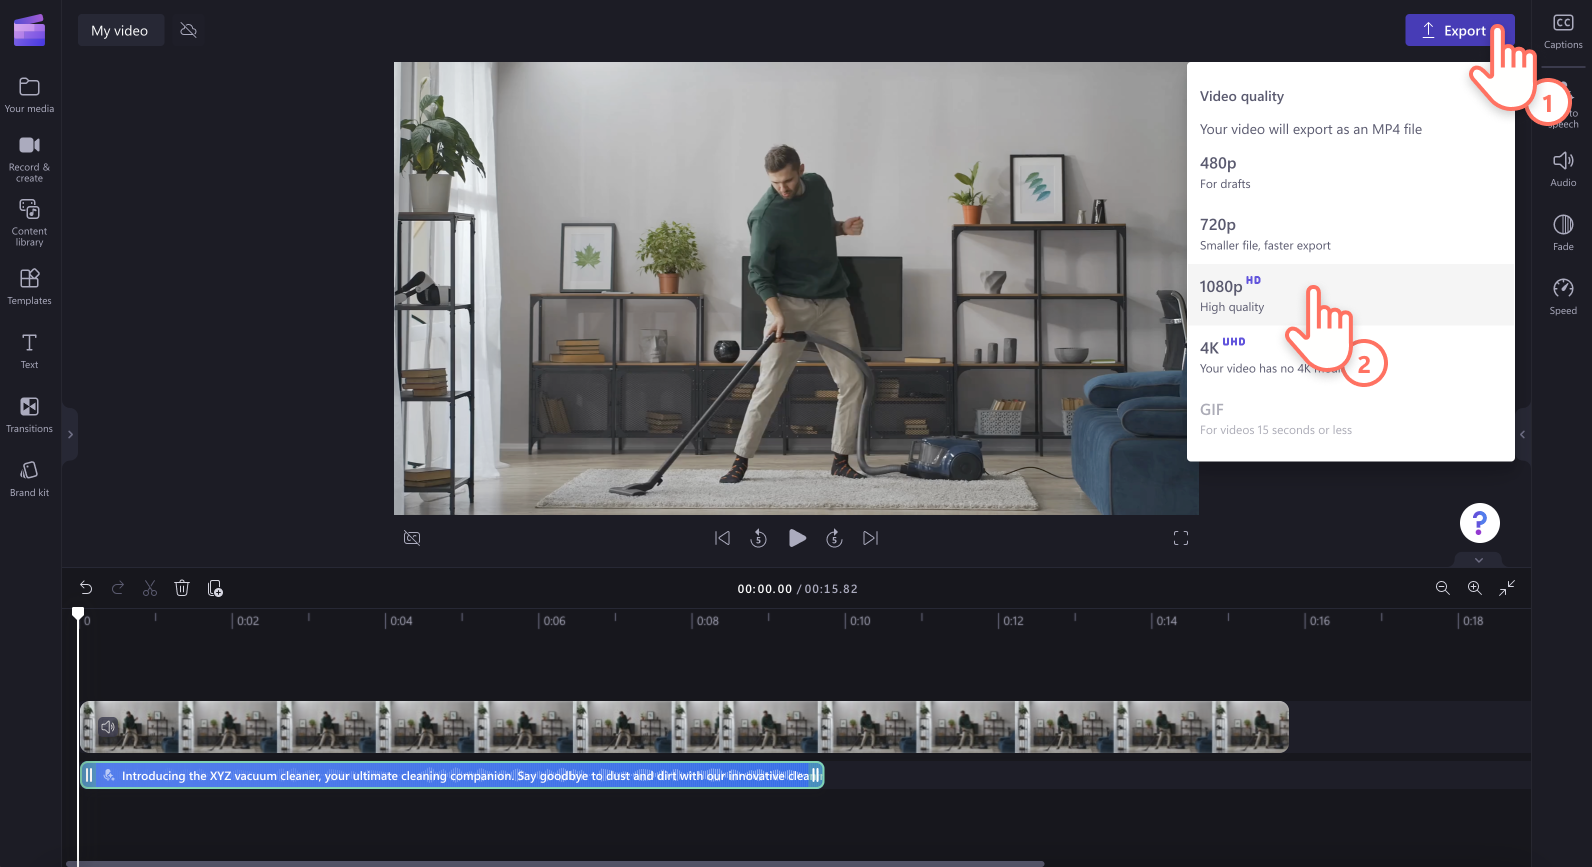Skip to the end of video
The width and height of the screenshot is (1592, 867).
871,538
